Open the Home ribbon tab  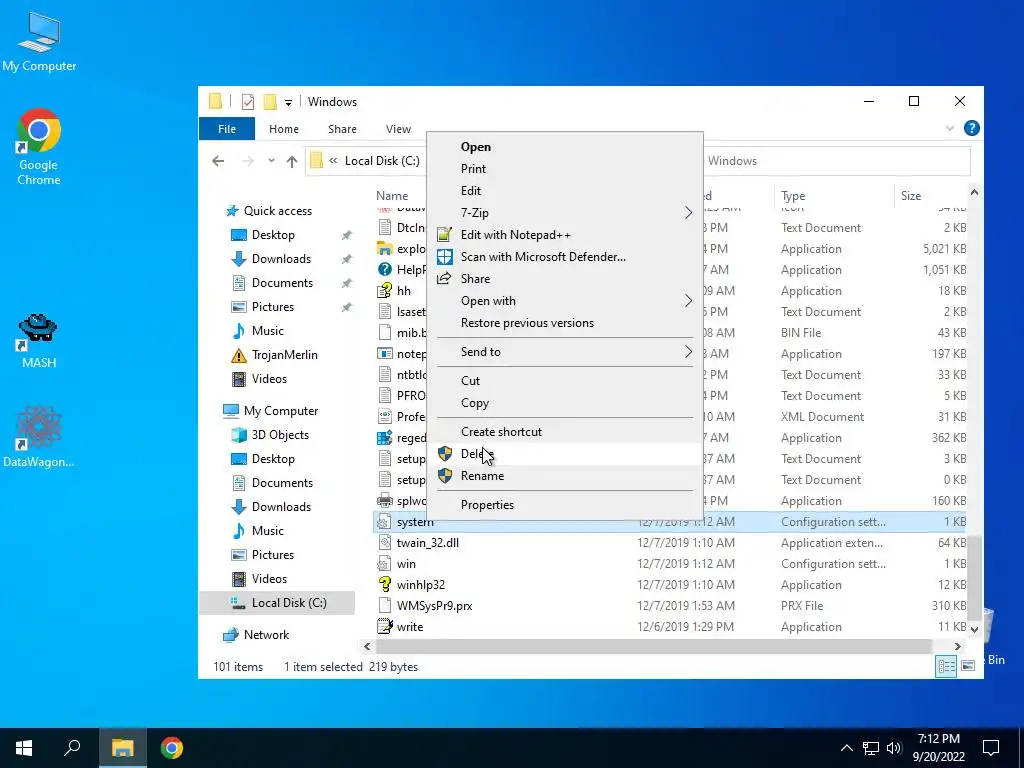click(283, 129)
